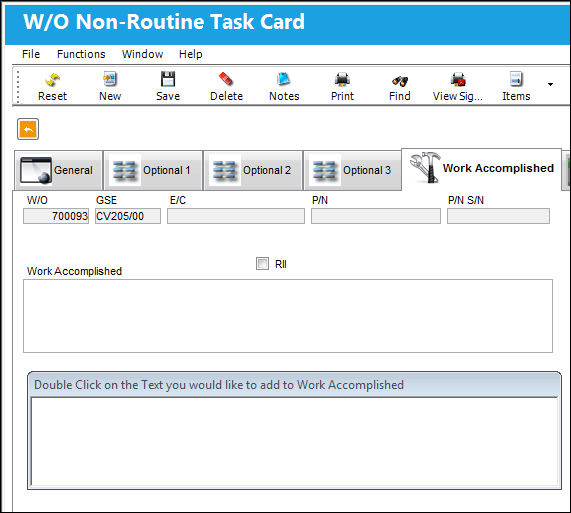Click the toolbar drag handle dots
The height and width of the screenshot is (513, 571).
point(18,87)
